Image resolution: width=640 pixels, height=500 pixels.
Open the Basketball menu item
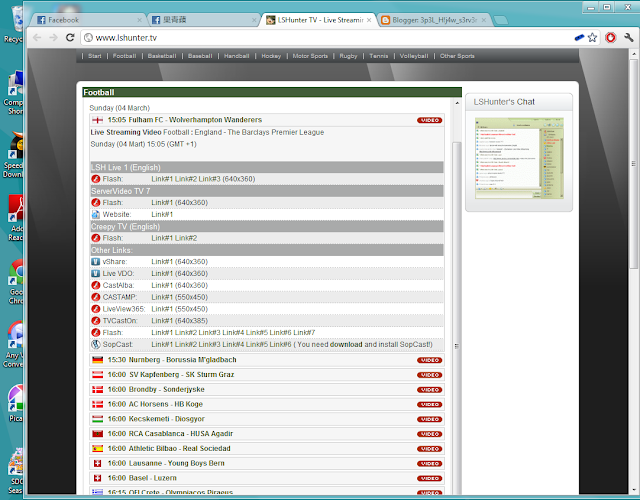[x=162, y=56]
